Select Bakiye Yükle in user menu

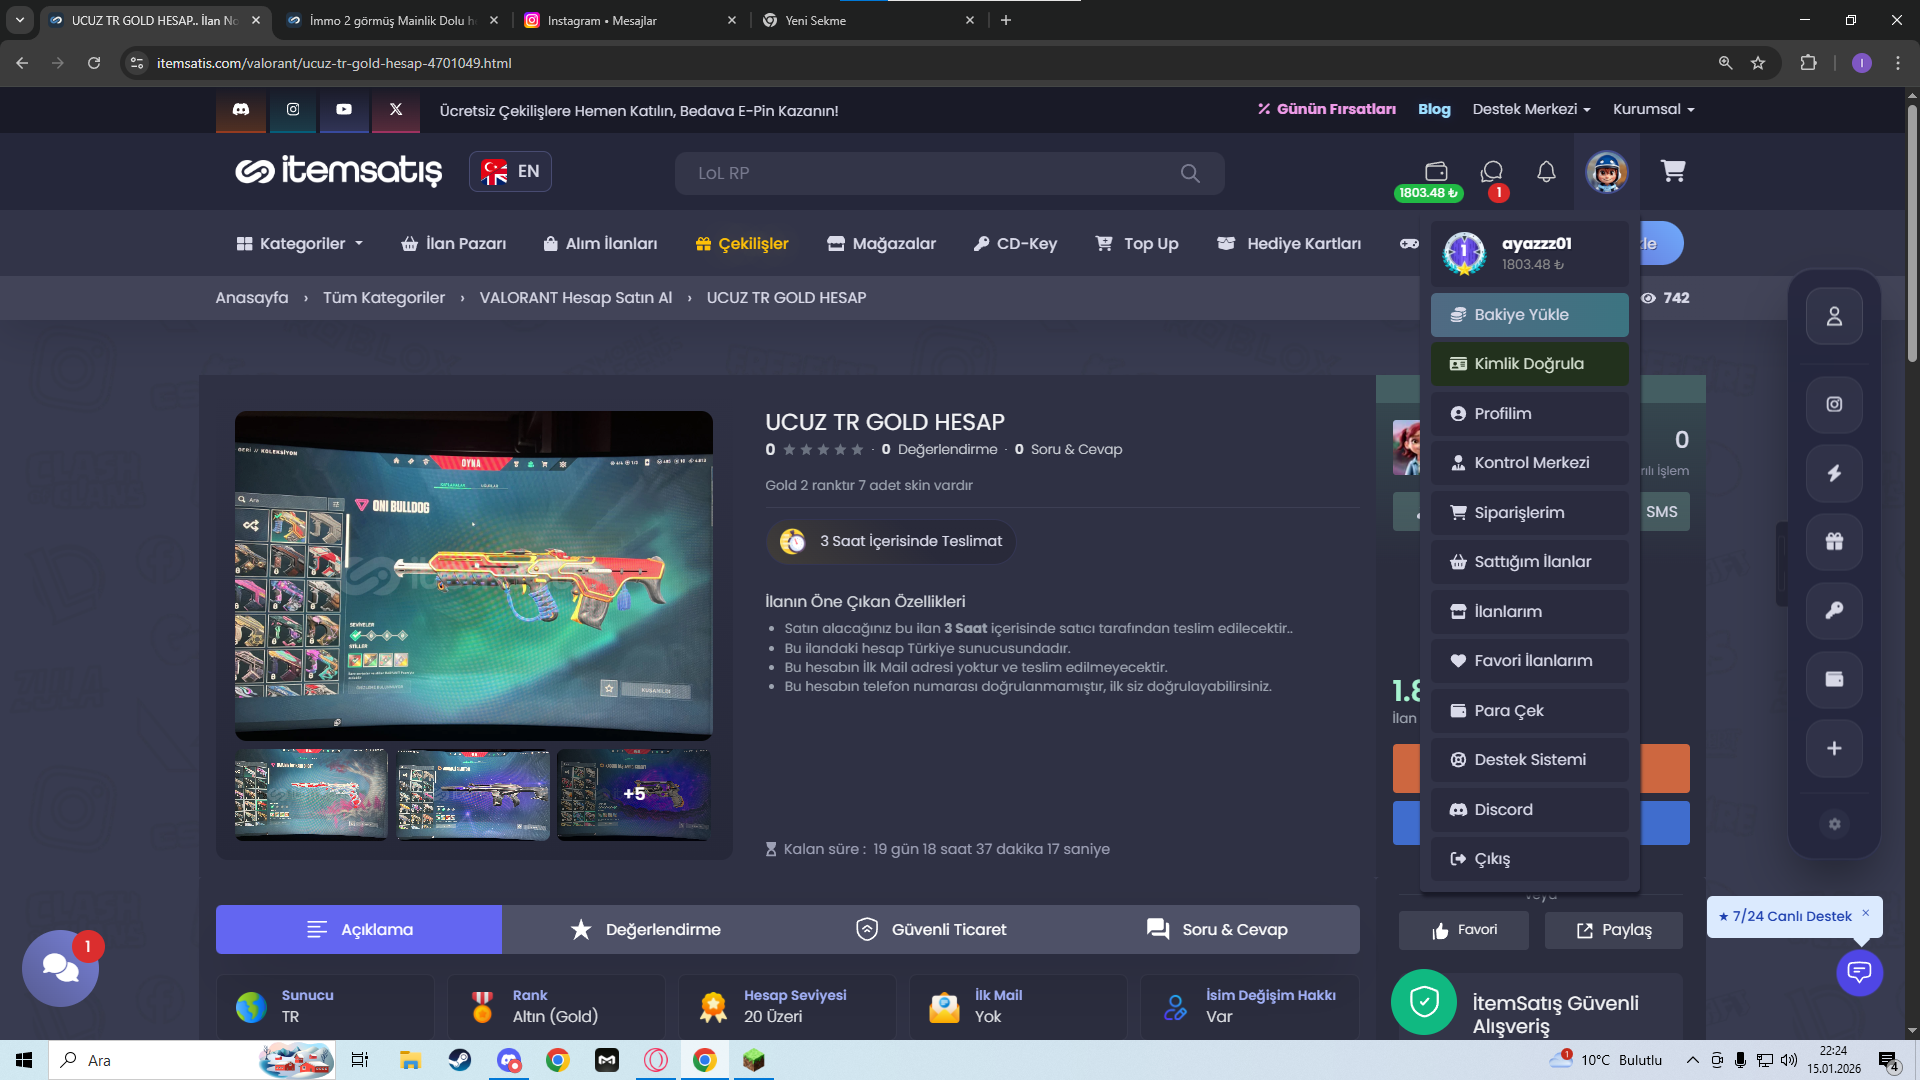point(1529,315)
